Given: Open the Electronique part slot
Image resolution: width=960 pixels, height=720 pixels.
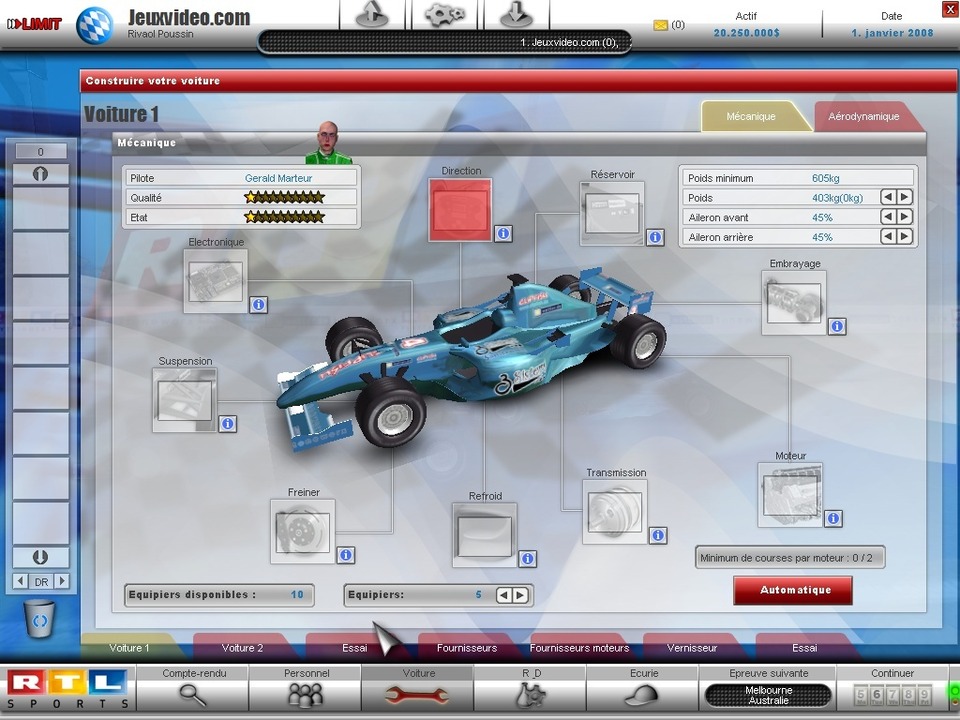Looking at the screenshot, I should tap(215, 281).
